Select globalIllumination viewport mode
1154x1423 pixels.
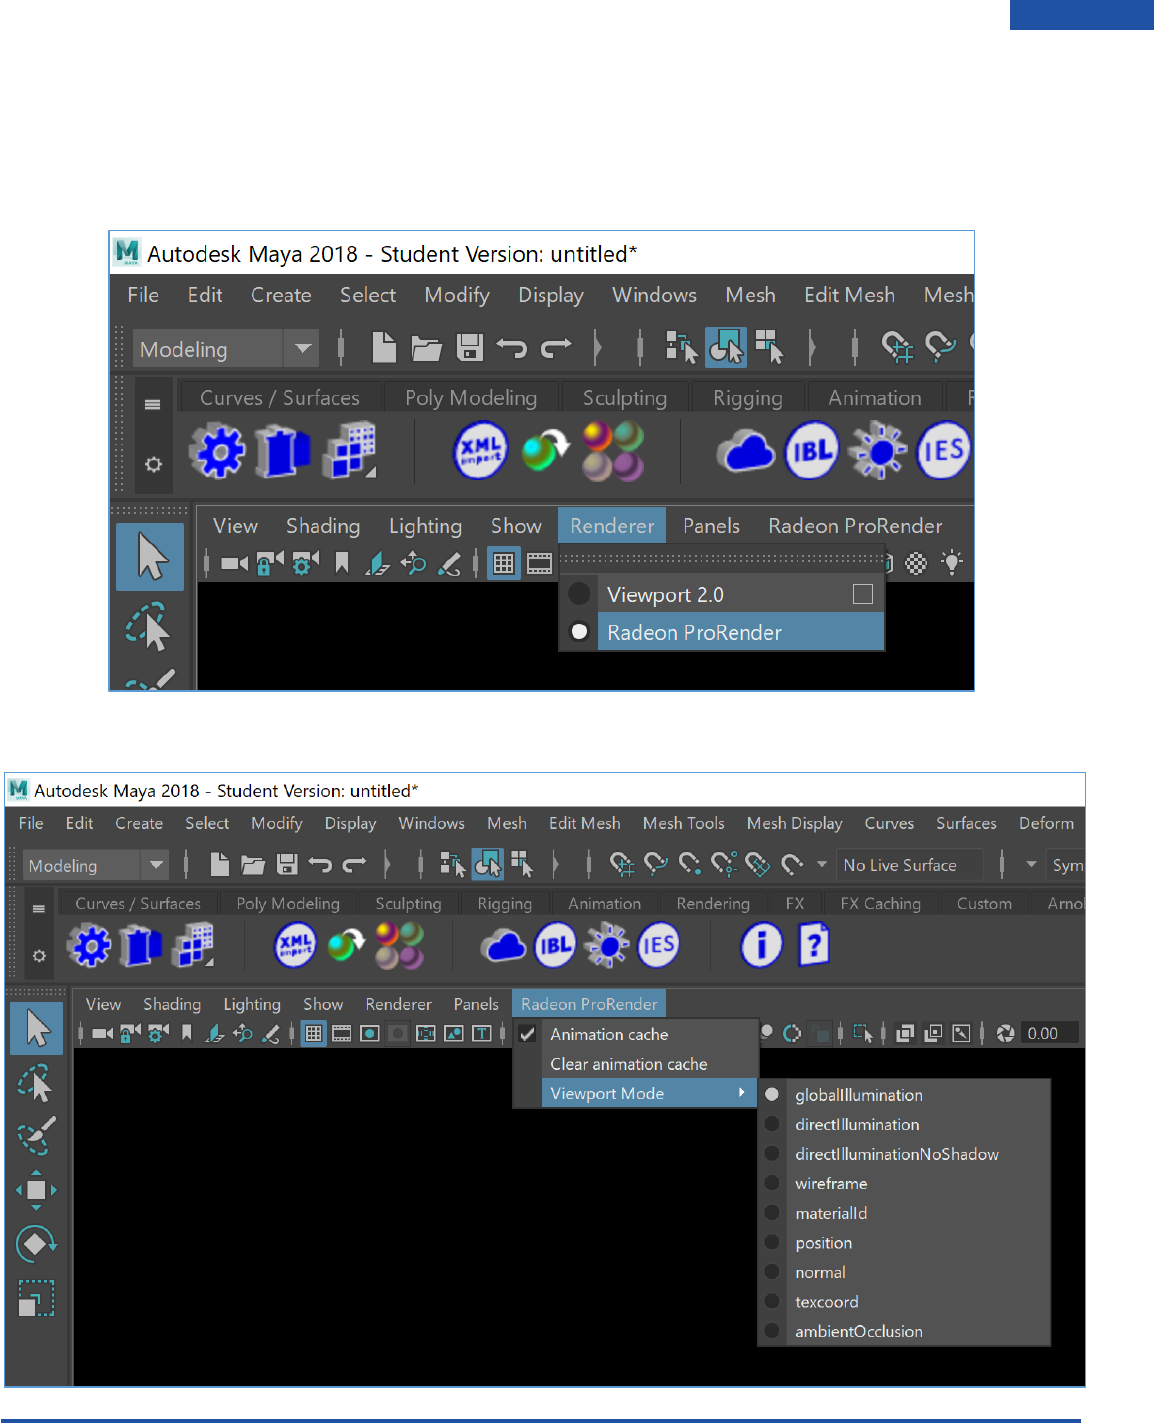(904, 1095)
